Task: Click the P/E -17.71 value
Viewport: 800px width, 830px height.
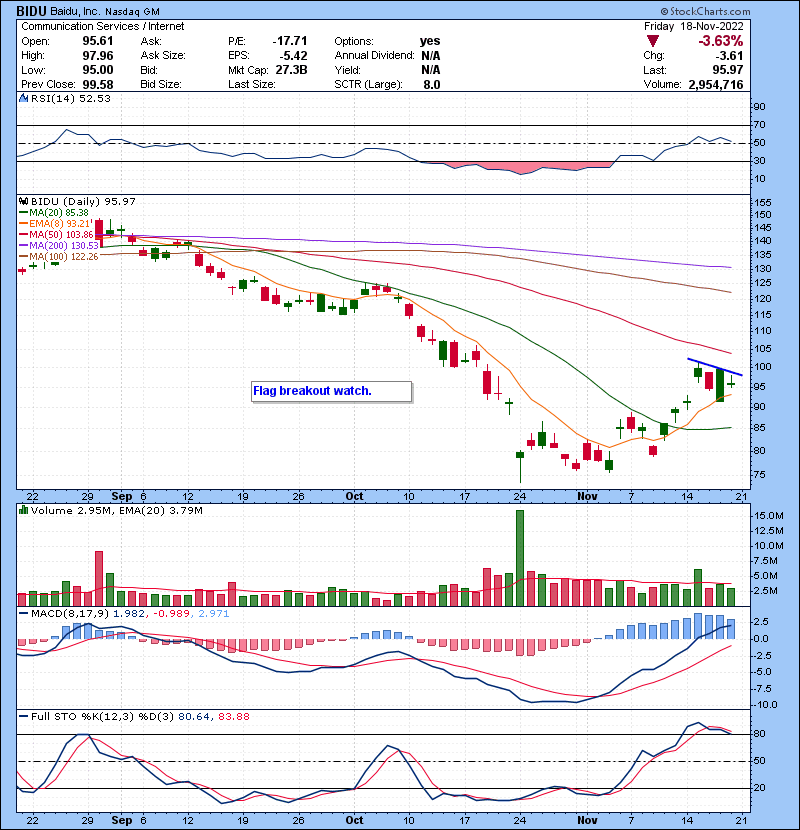Action: 290,41
